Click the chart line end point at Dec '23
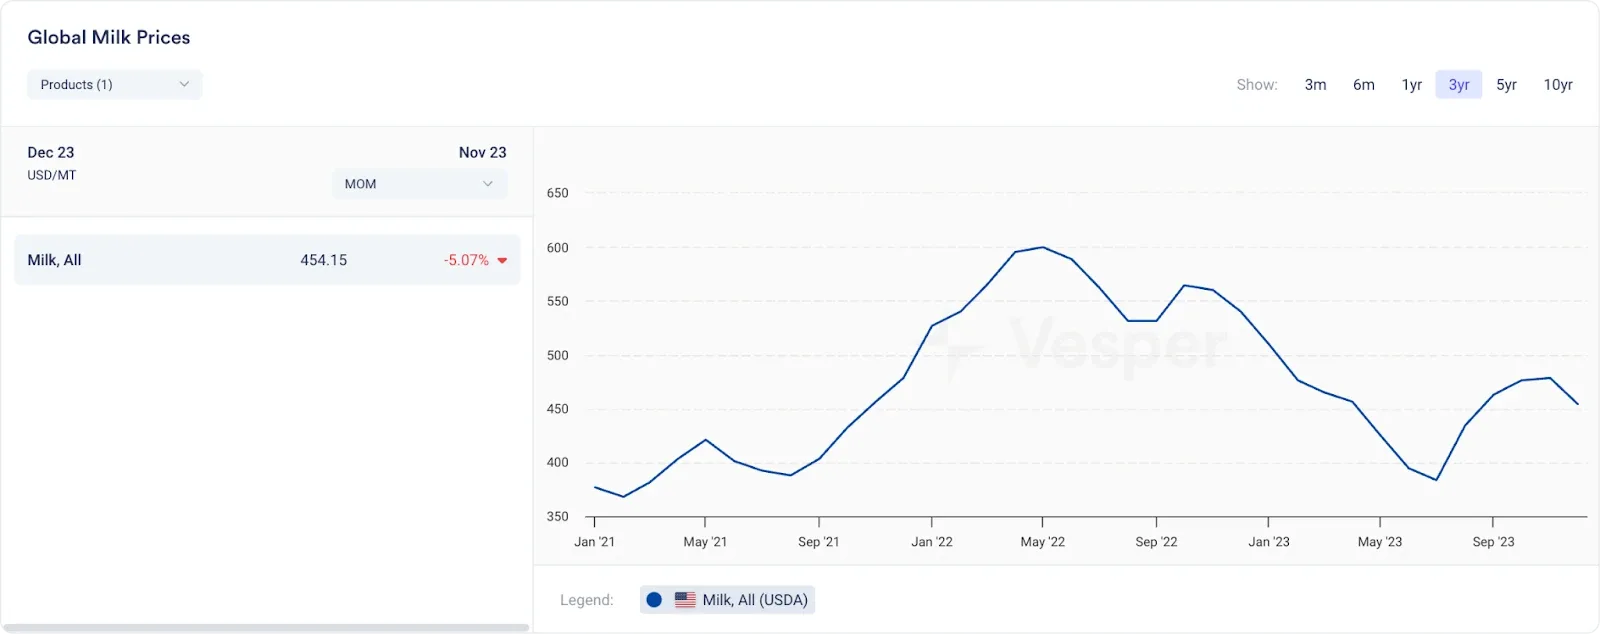1600x634 pixels. click(1578, 404)
